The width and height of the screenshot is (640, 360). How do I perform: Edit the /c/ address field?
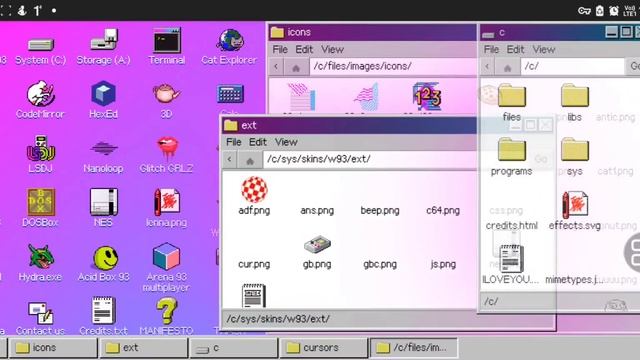[573, 66]
